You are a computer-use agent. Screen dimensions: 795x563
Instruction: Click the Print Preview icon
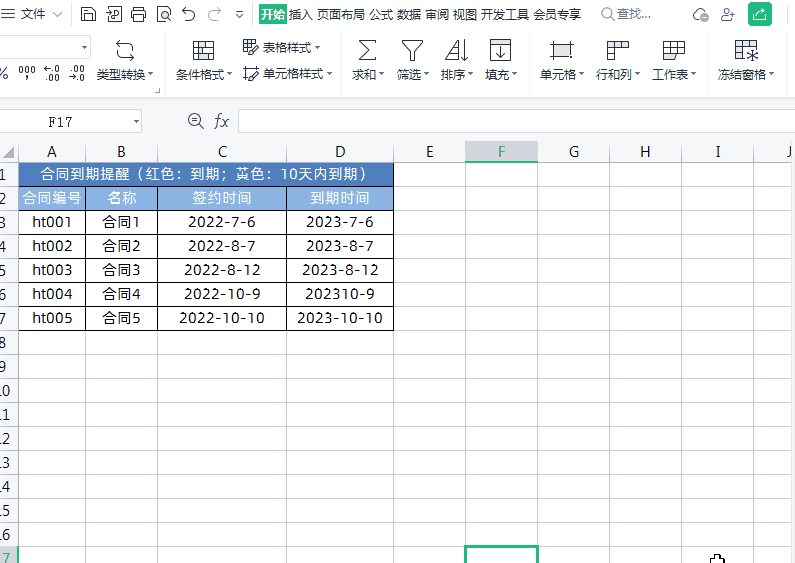click(164, 14)
